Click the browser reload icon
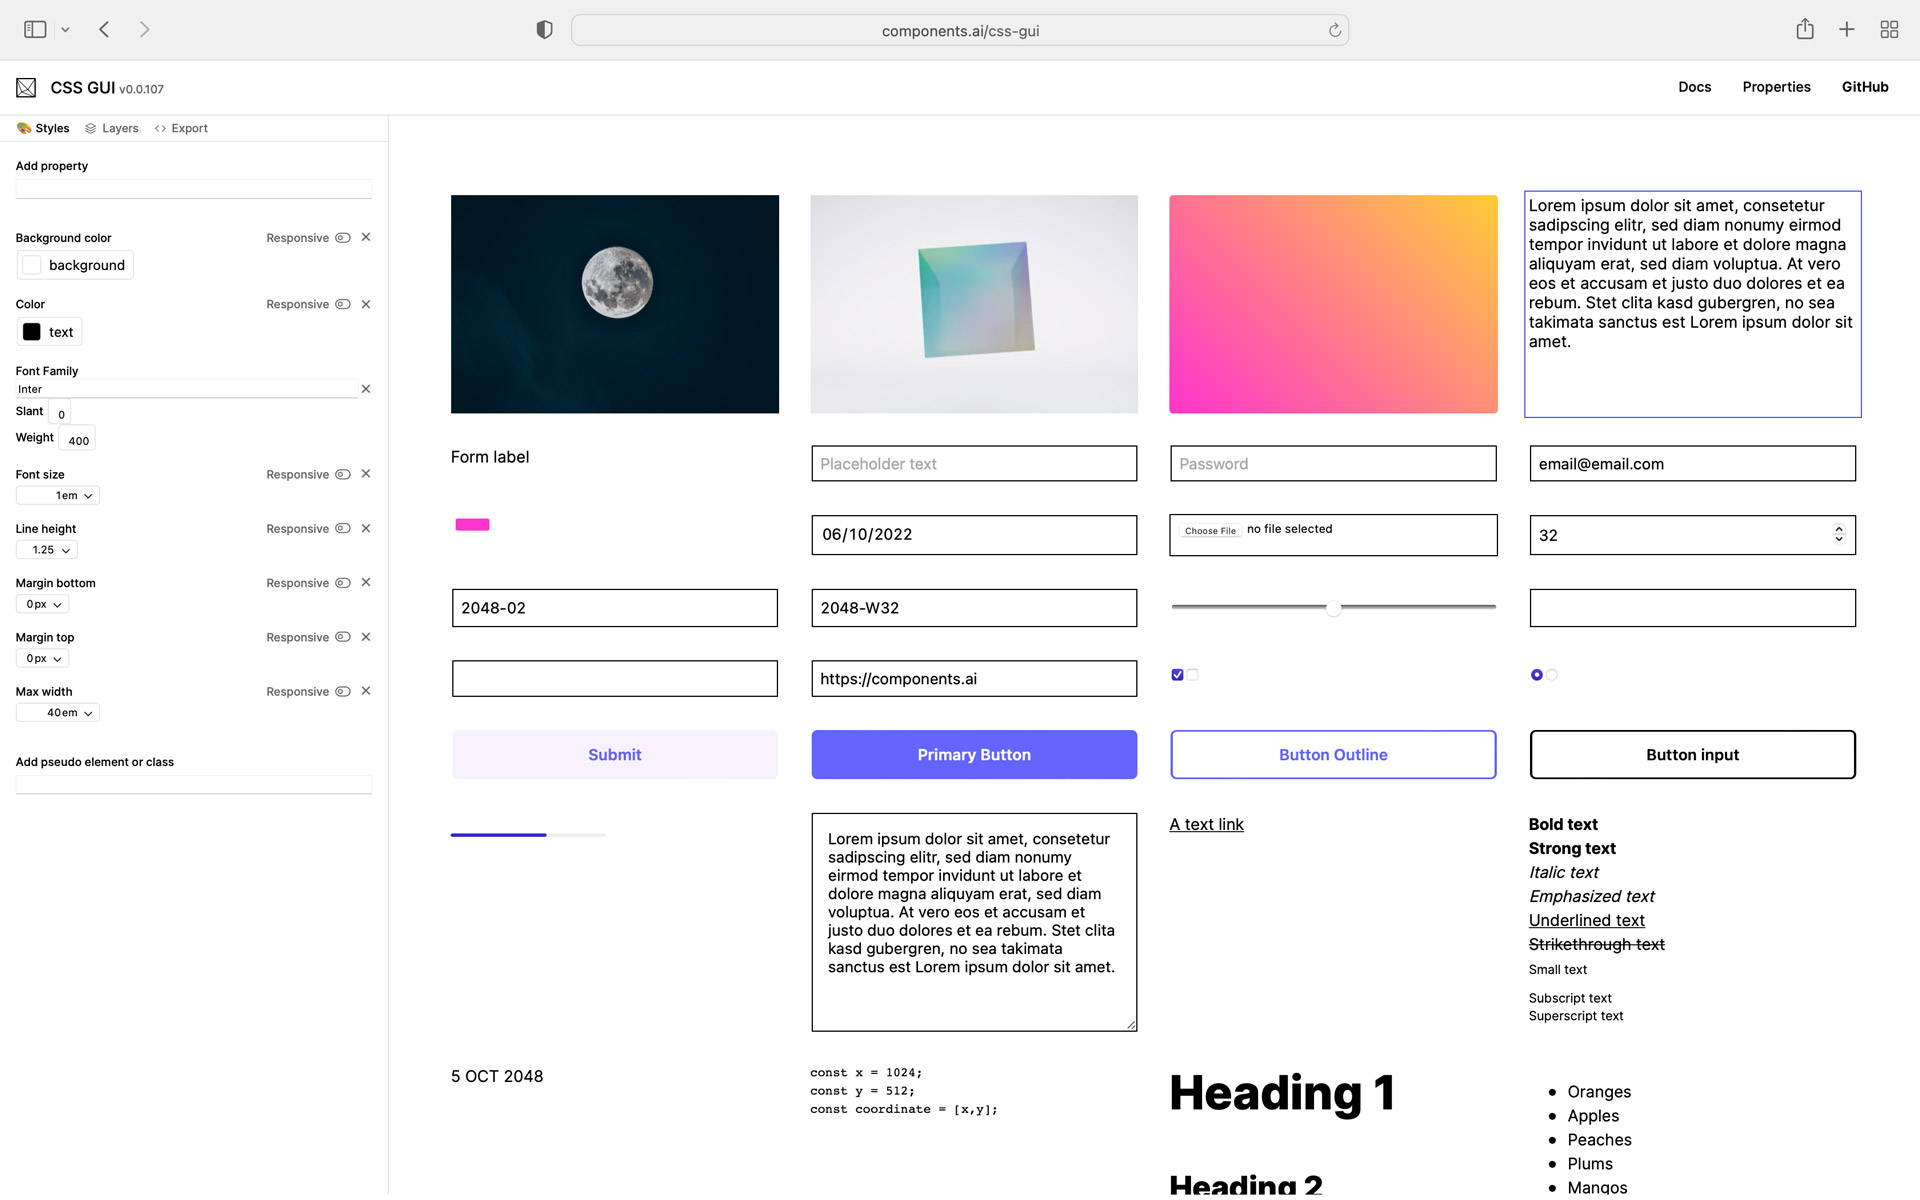 coord(1334,30)
